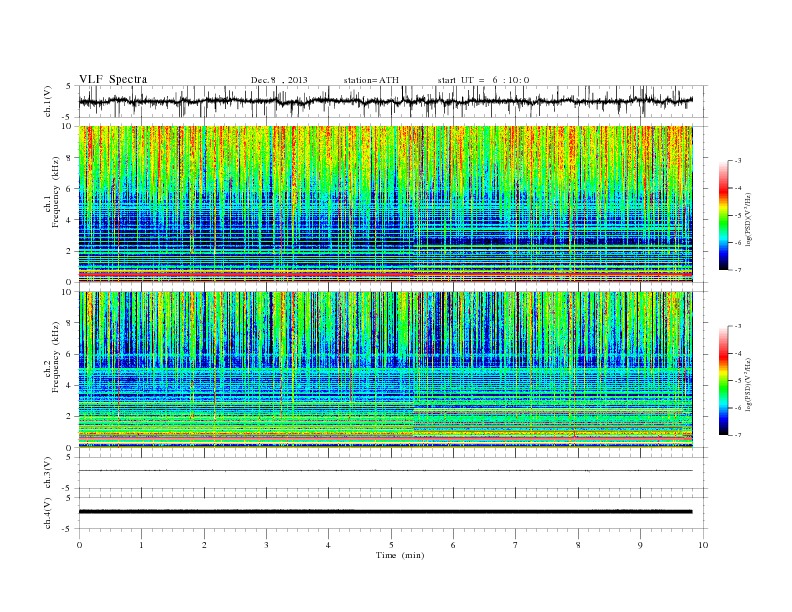Click the ch.2 colorbar 'log(PSD)(V²/Hz)' label
The height and width of the screenshot is (612, 792).
(x=749, y=383)
